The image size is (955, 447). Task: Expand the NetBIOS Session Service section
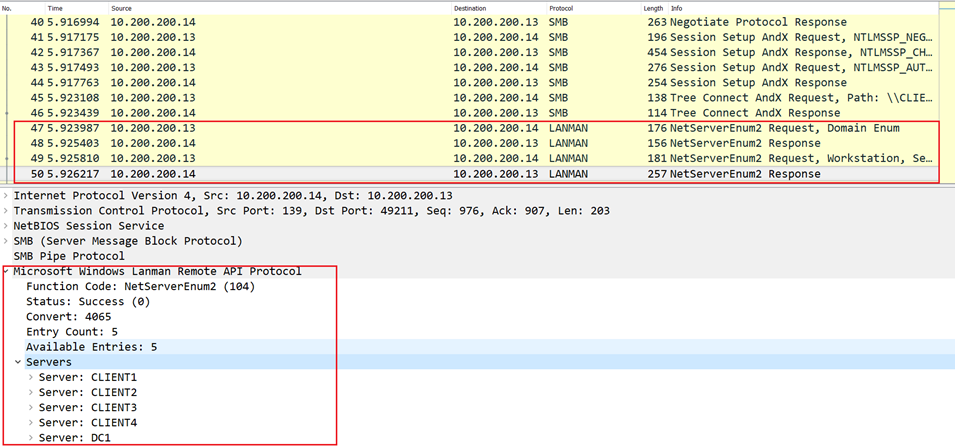[7, 226]
